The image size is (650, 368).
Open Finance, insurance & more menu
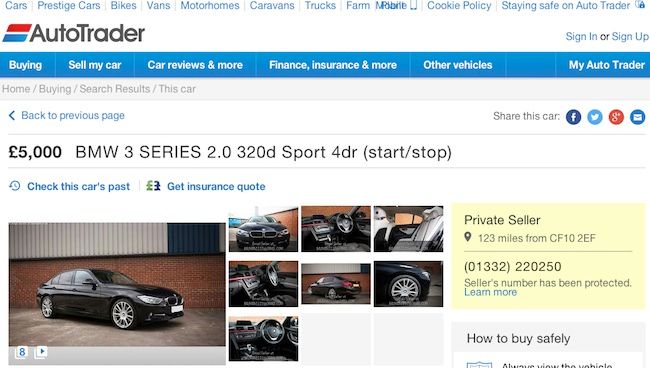[x=333, y=65]
